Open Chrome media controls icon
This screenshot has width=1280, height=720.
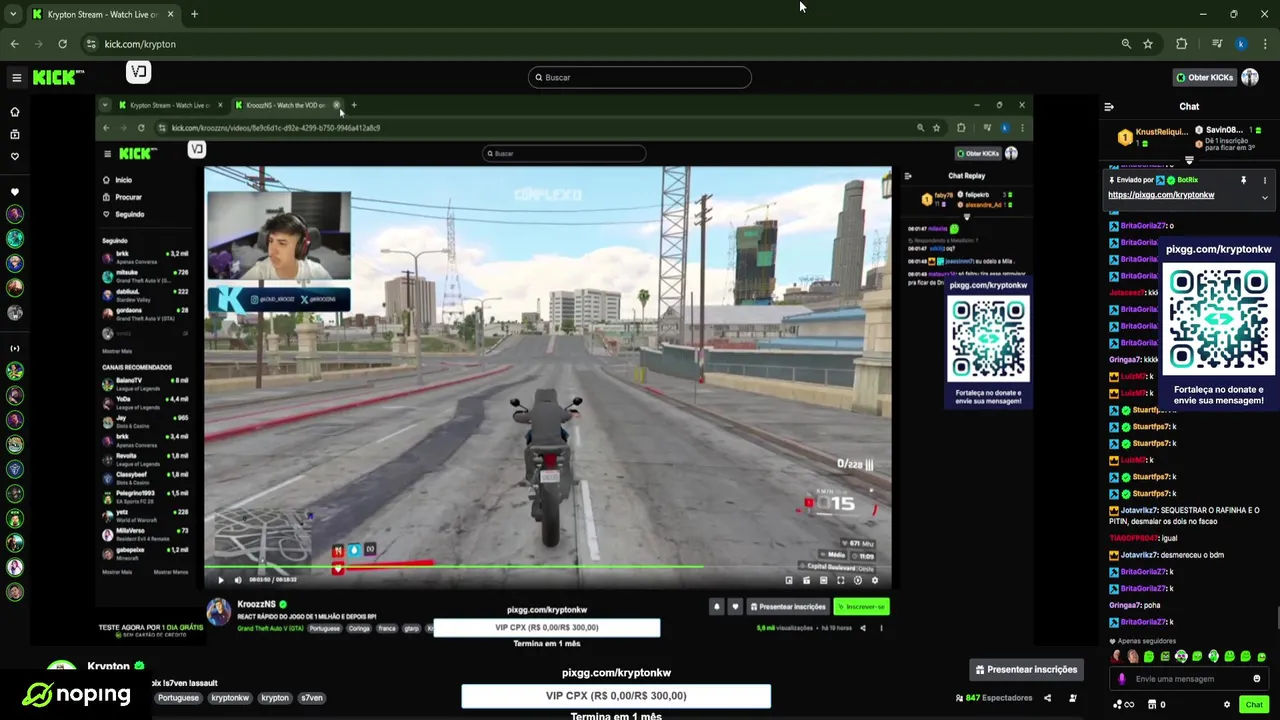[1217, 44]
